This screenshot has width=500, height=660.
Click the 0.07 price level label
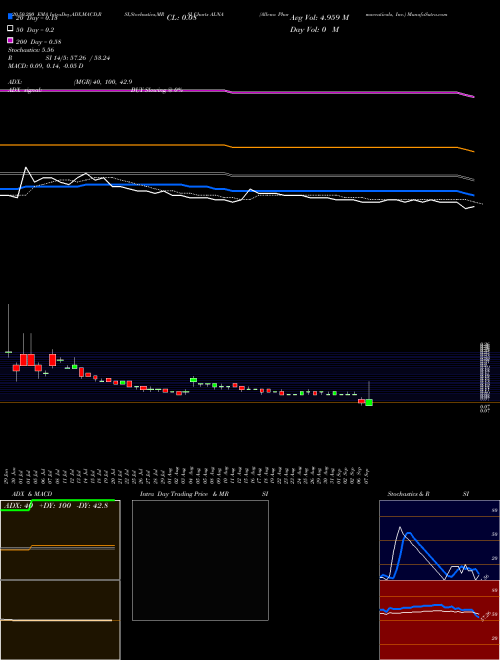tap(484, 407)
